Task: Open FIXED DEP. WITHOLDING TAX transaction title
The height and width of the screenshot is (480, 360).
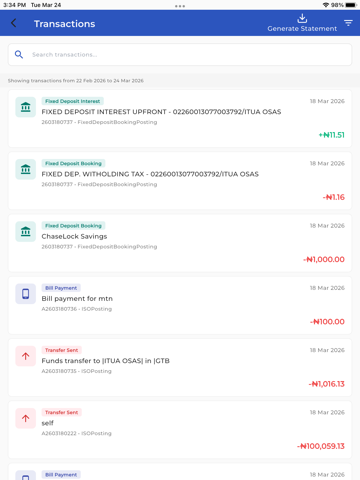Action: (x=150, y=174)
